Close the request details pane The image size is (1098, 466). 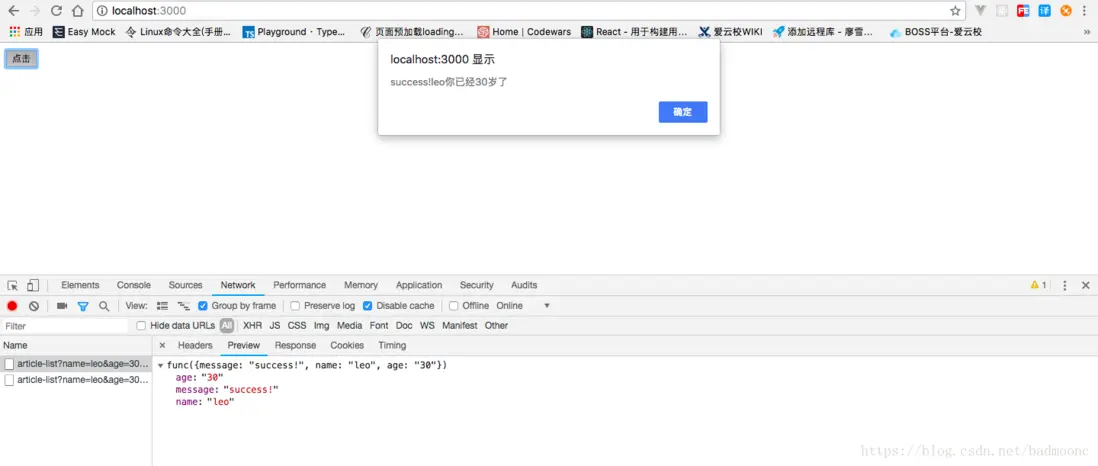click(162, 345)
